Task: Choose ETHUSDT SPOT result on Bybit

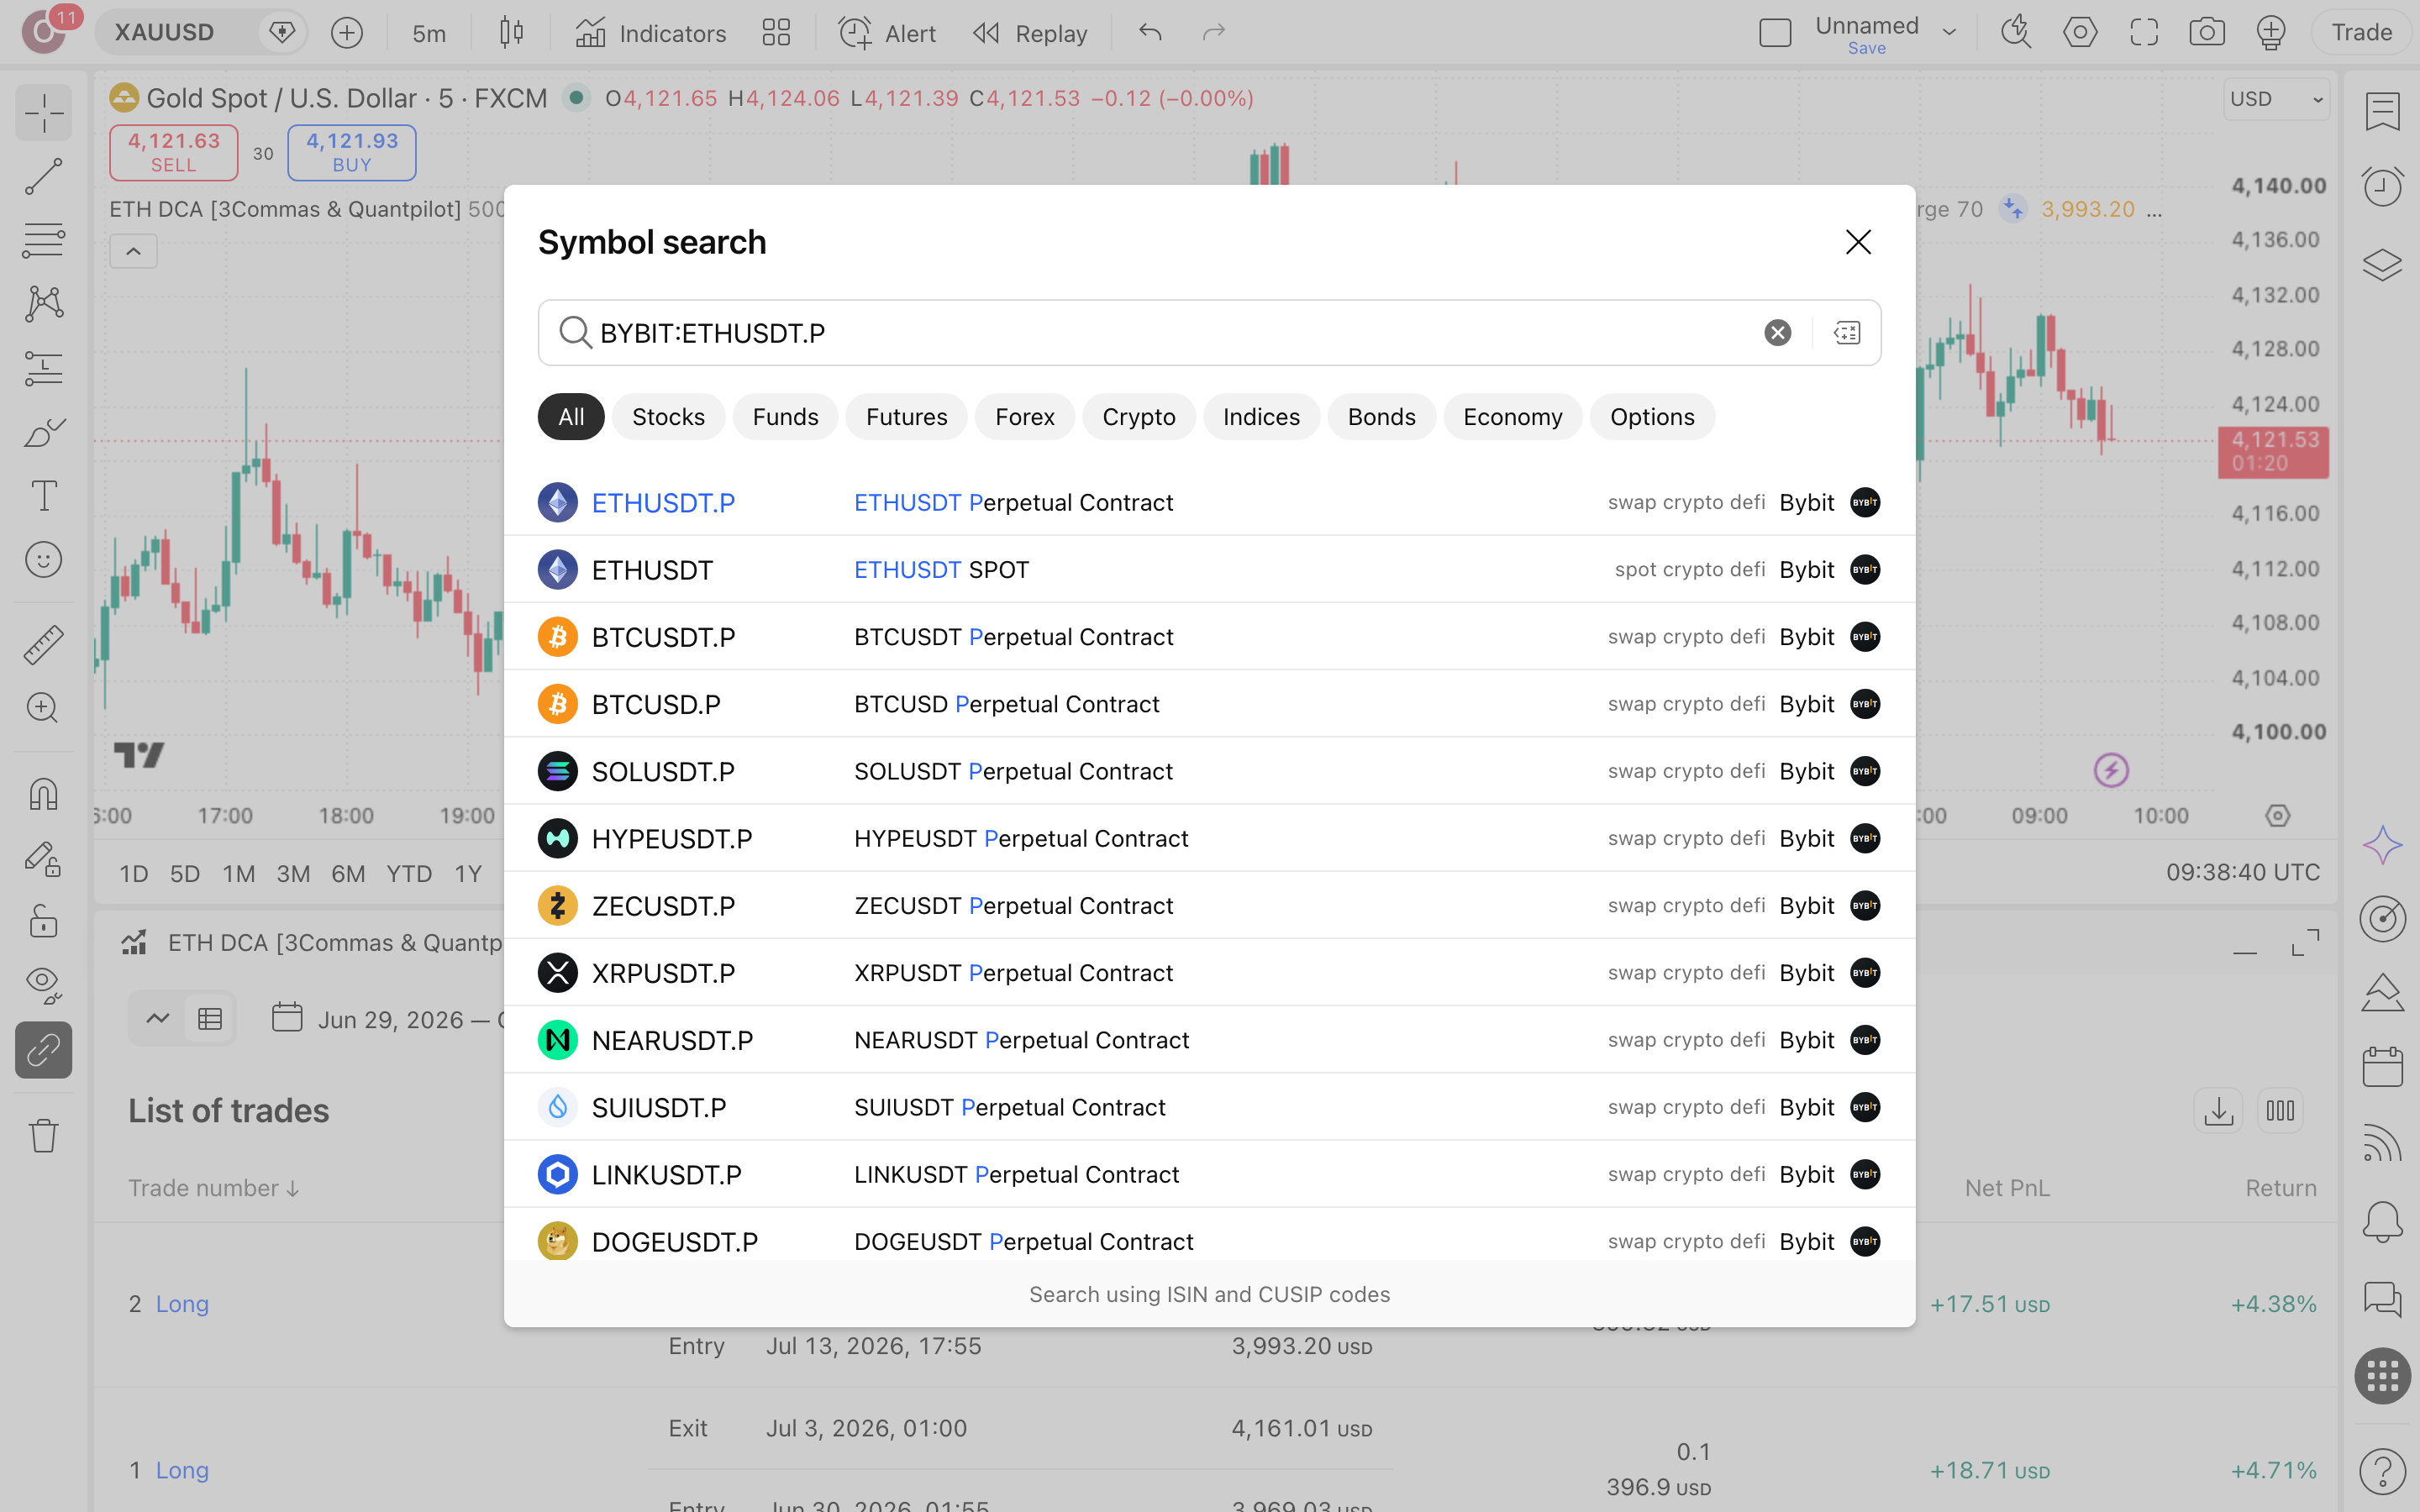Action: (x=1209, y=570)
